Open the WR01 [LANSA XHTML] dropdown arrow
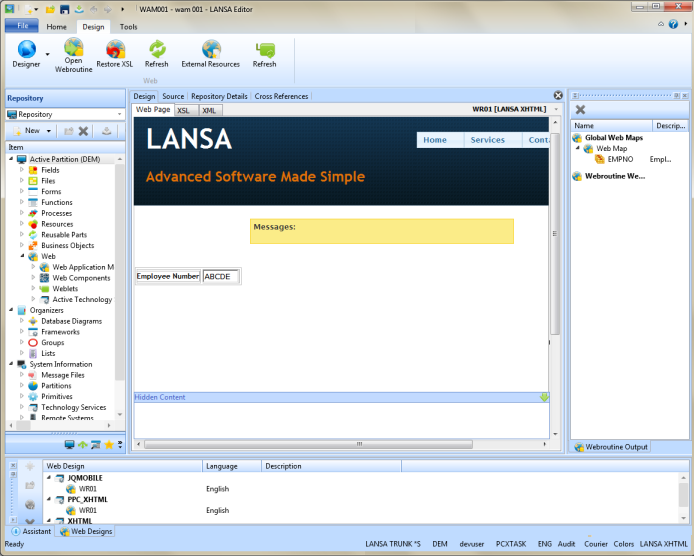The width and height of the screenshot is (694, 556). (556, 109)
